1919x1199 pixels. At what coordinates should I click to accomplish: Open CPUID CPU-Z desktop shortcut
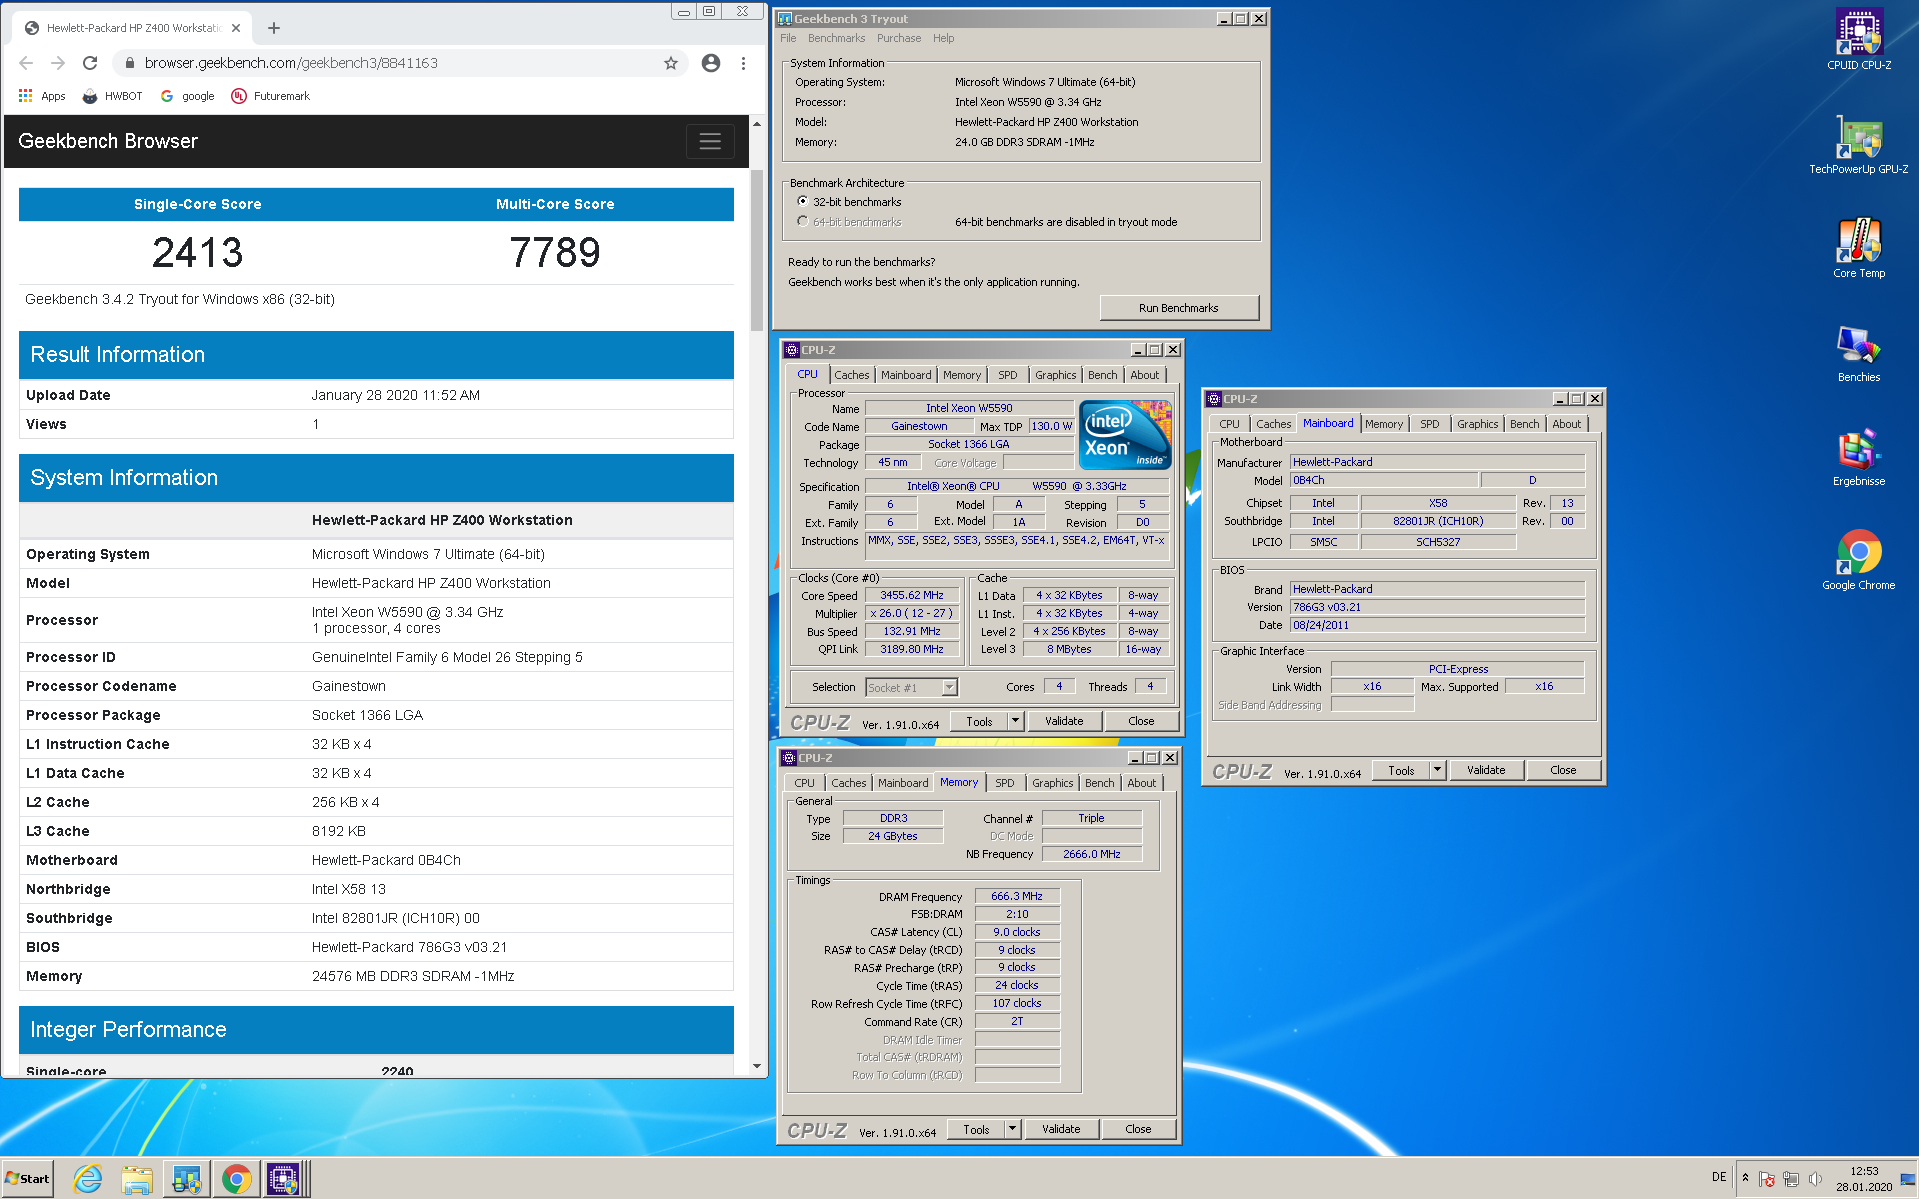coord(1858,40)
